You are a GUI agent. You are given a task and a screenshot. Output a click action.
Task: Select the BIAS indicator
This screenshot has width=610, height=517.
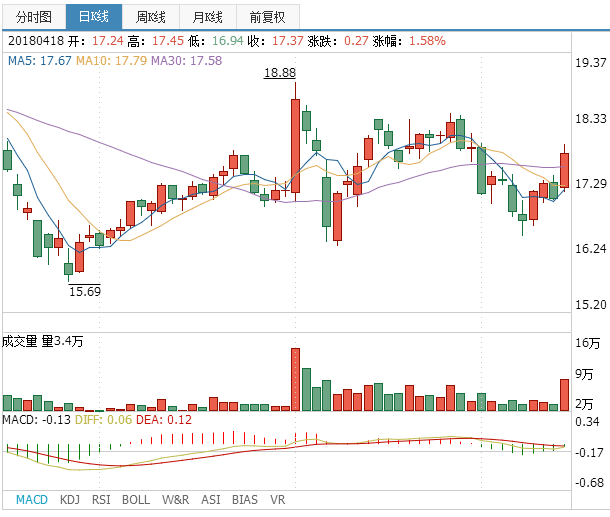pos(245,499)
